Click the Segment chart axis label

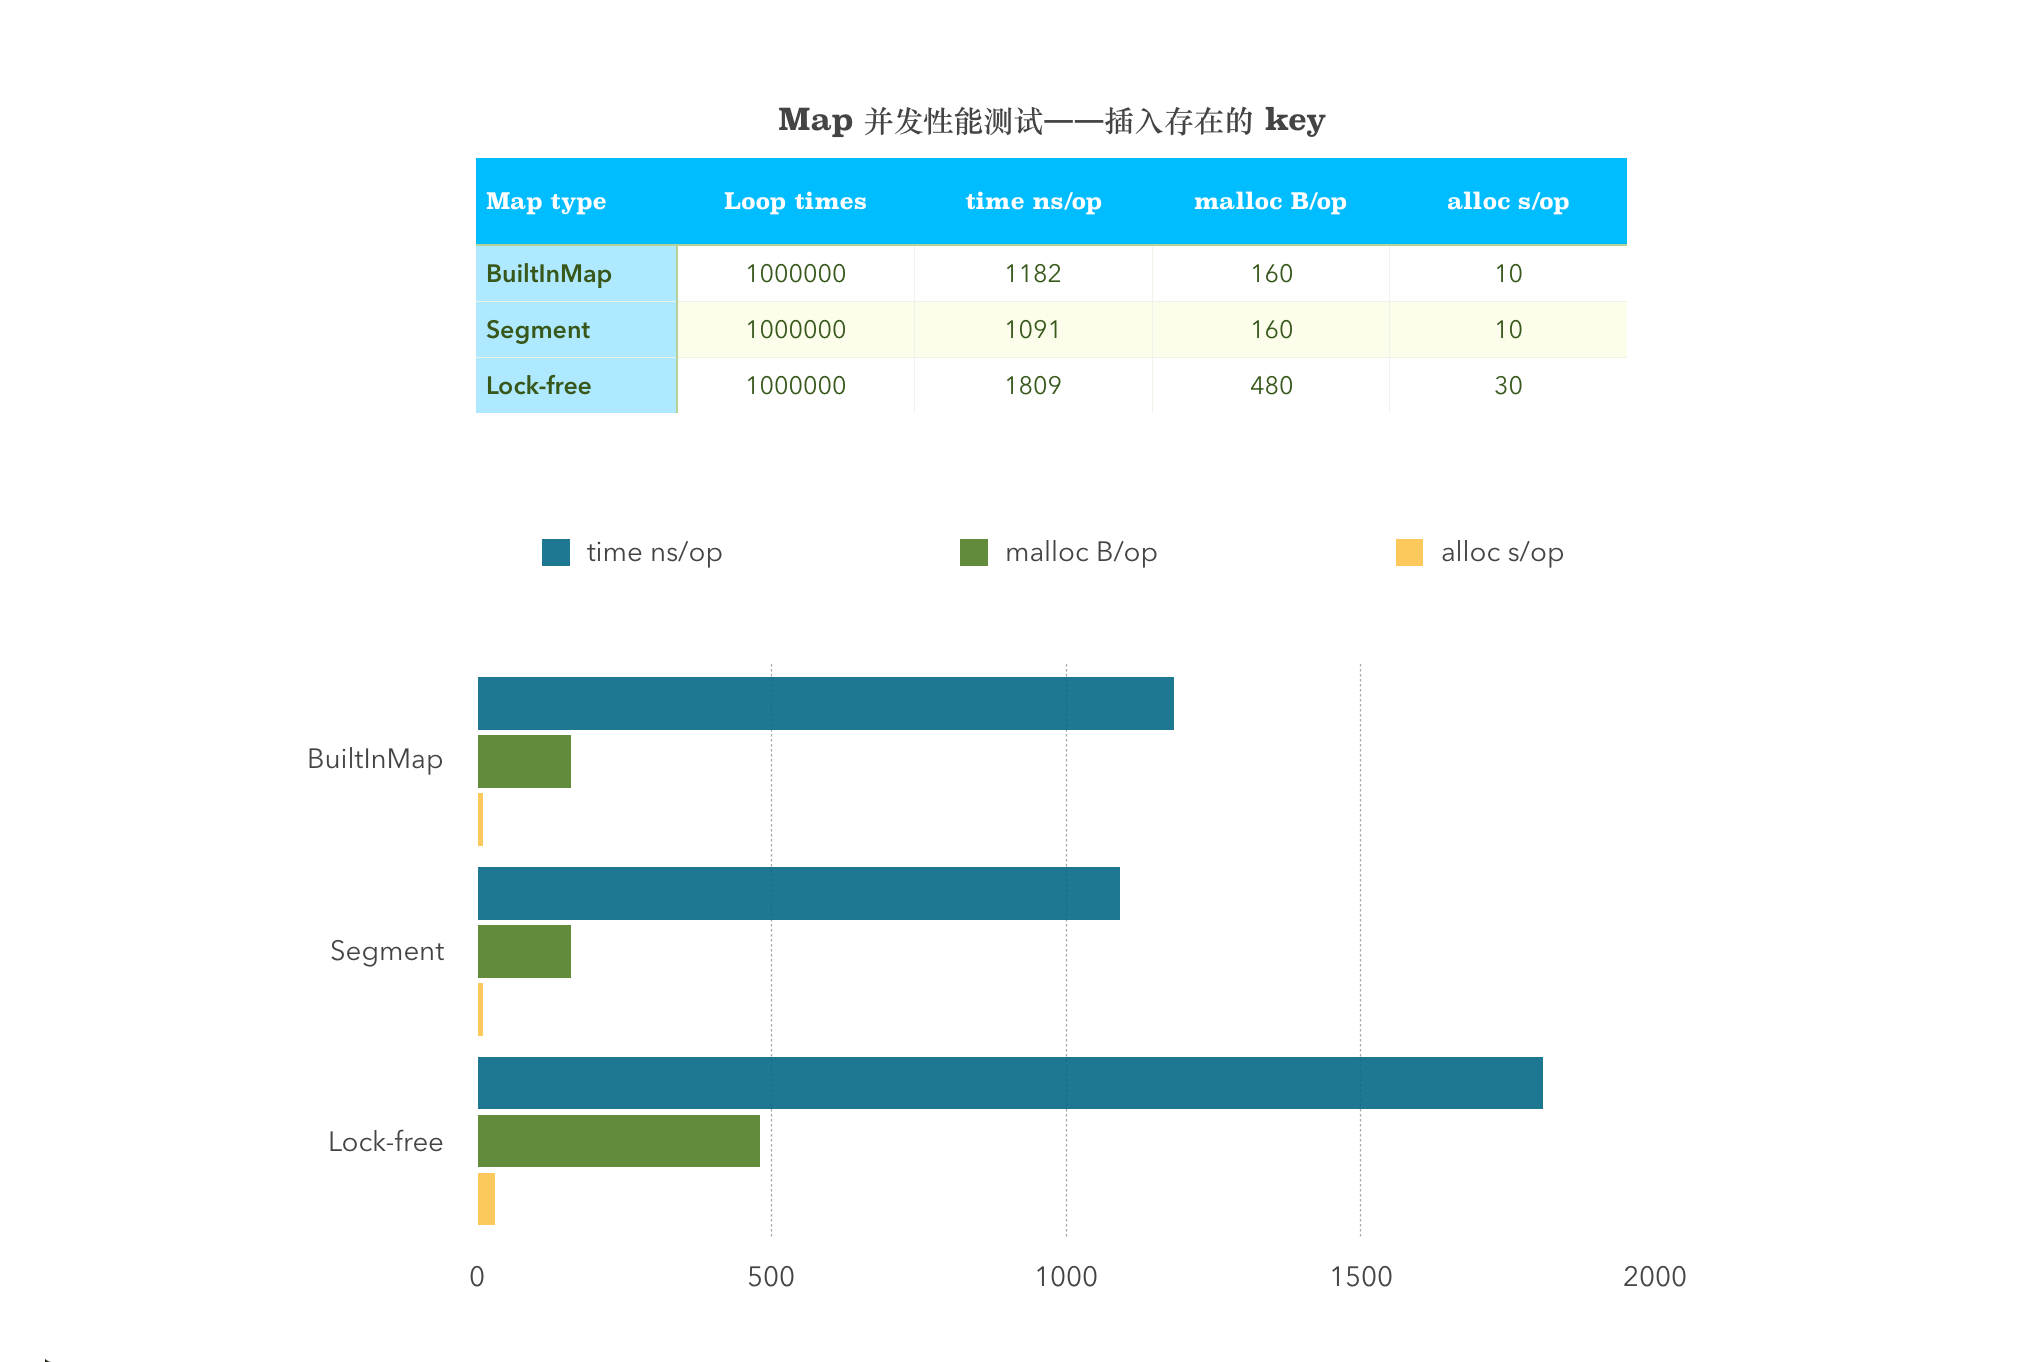coord(387,951)
